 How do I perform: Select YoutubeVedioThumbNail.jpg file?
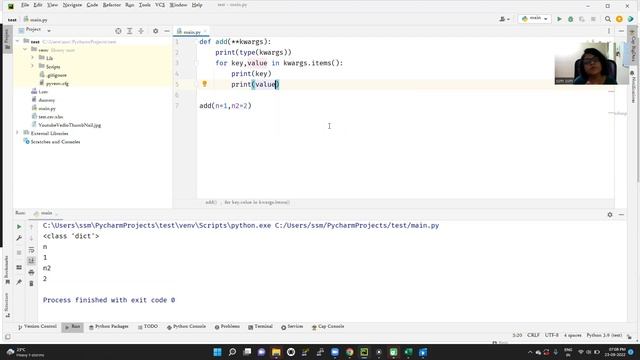click(x=69, y=125)
